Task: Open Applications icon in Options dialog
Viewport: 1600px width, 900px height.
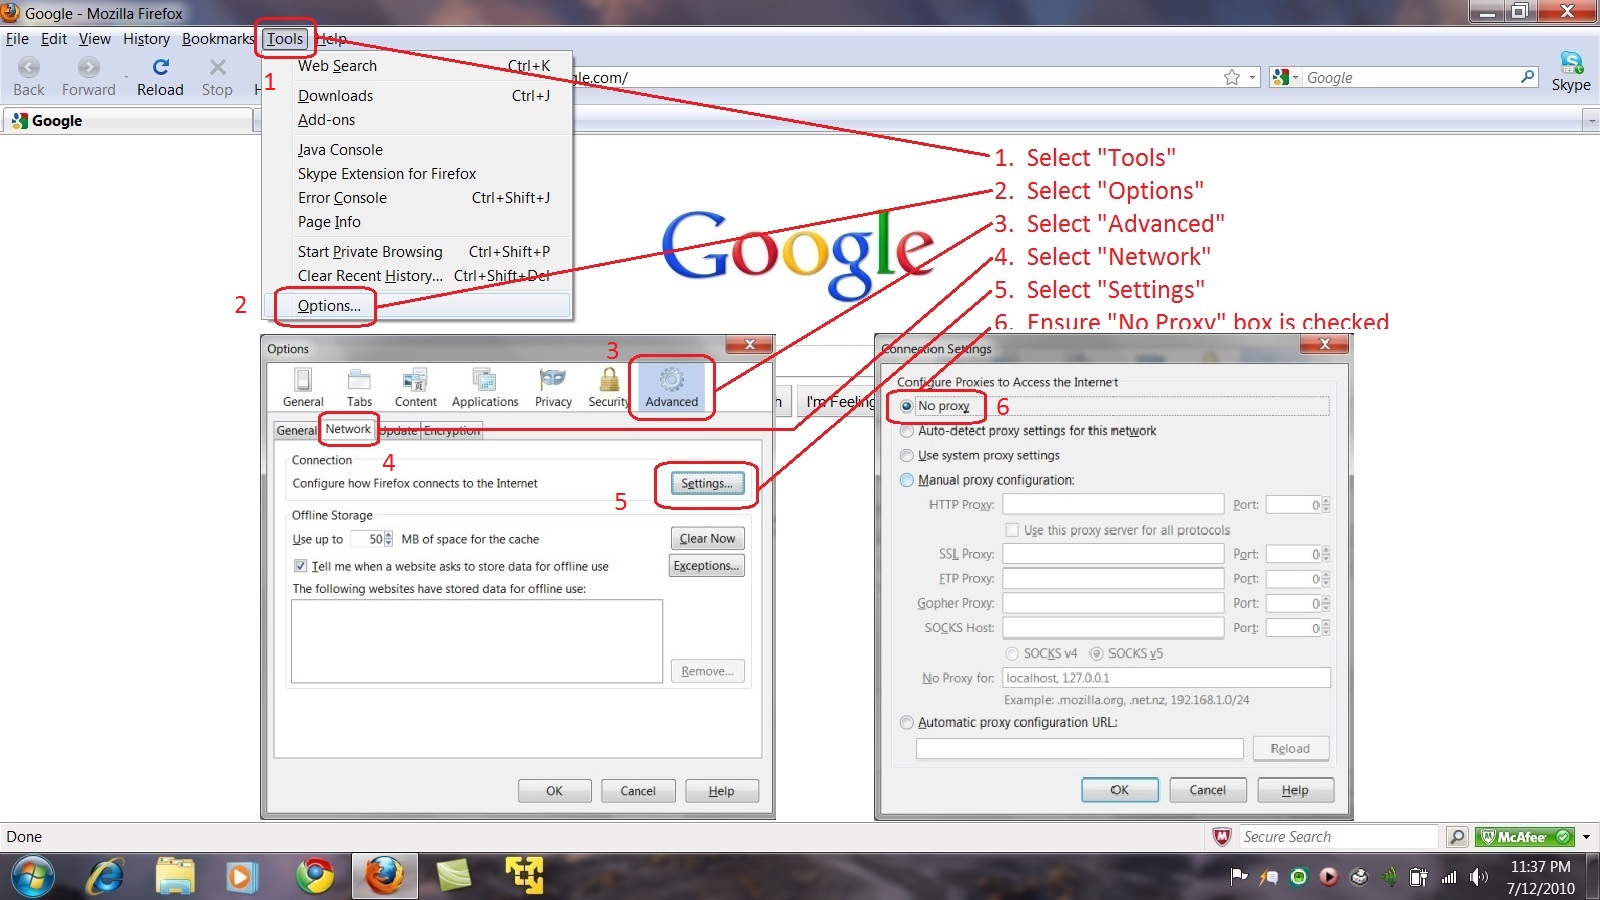Action: [x=485, y=380]
